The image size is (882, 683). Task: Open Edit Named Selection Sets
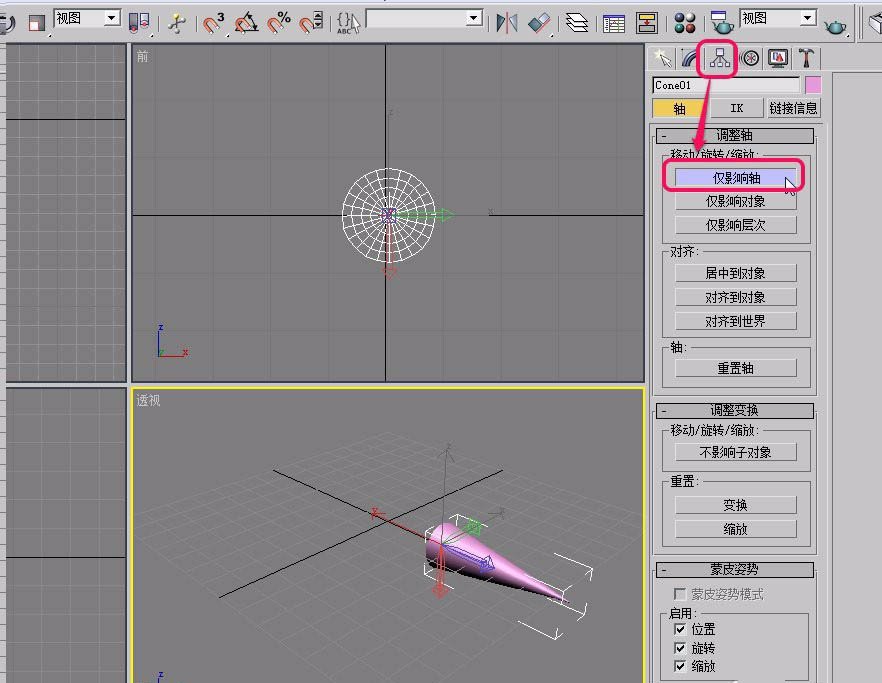coord(348,23)
